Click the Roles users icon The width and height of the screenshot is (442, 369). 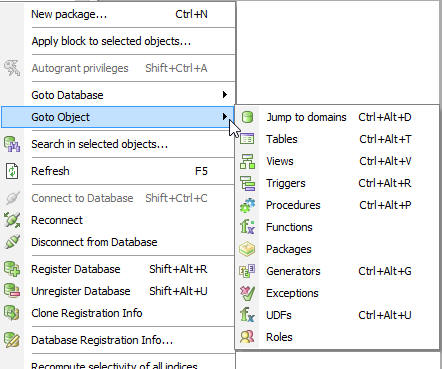coord(247,337)
